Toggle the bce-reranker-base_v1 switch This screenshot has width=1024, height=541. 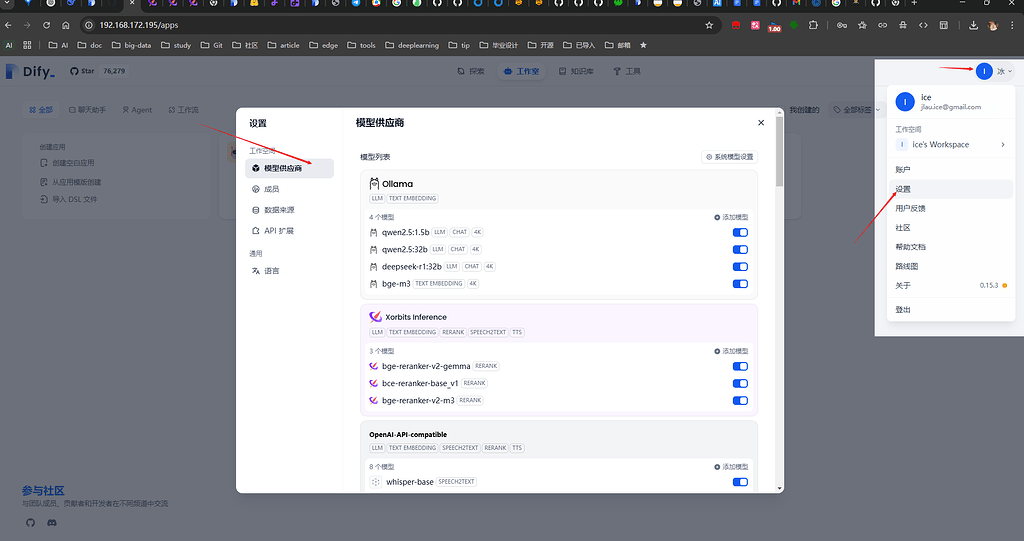coord(740,384)
